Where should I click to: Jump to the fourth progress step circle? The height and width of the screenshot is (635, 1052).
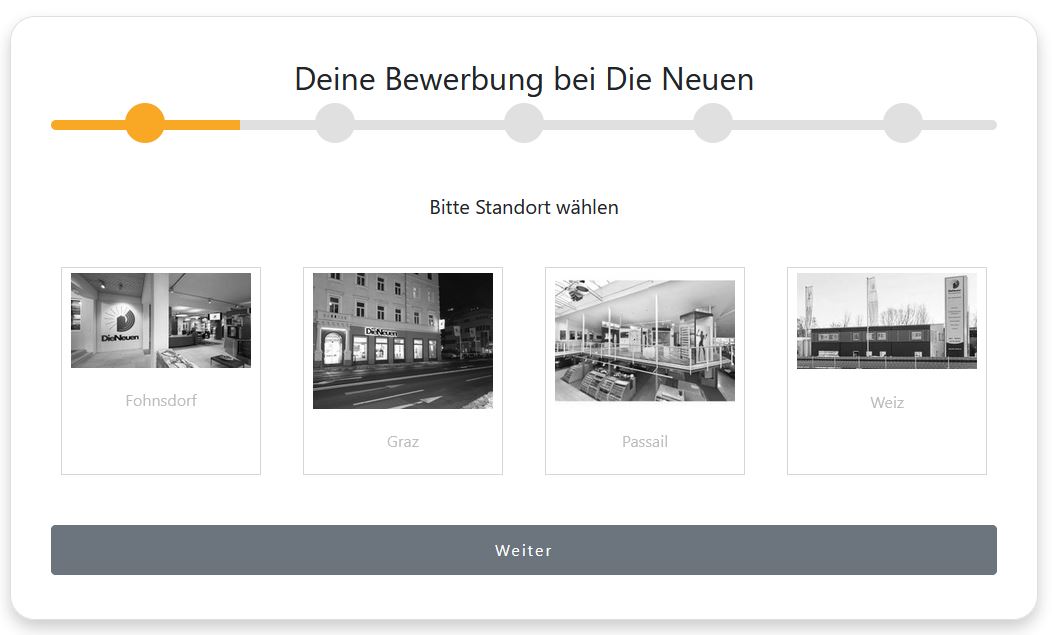pos(713,123)
